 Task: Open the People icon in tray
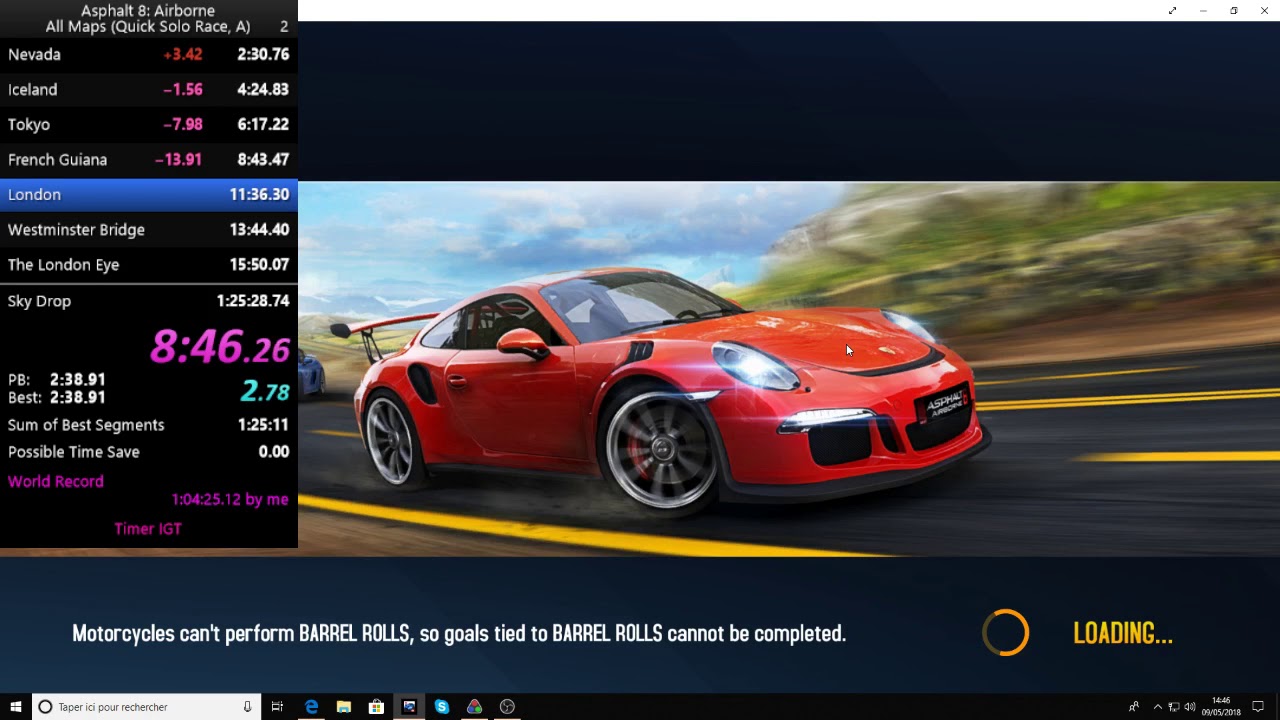(x=1134, y=707)
